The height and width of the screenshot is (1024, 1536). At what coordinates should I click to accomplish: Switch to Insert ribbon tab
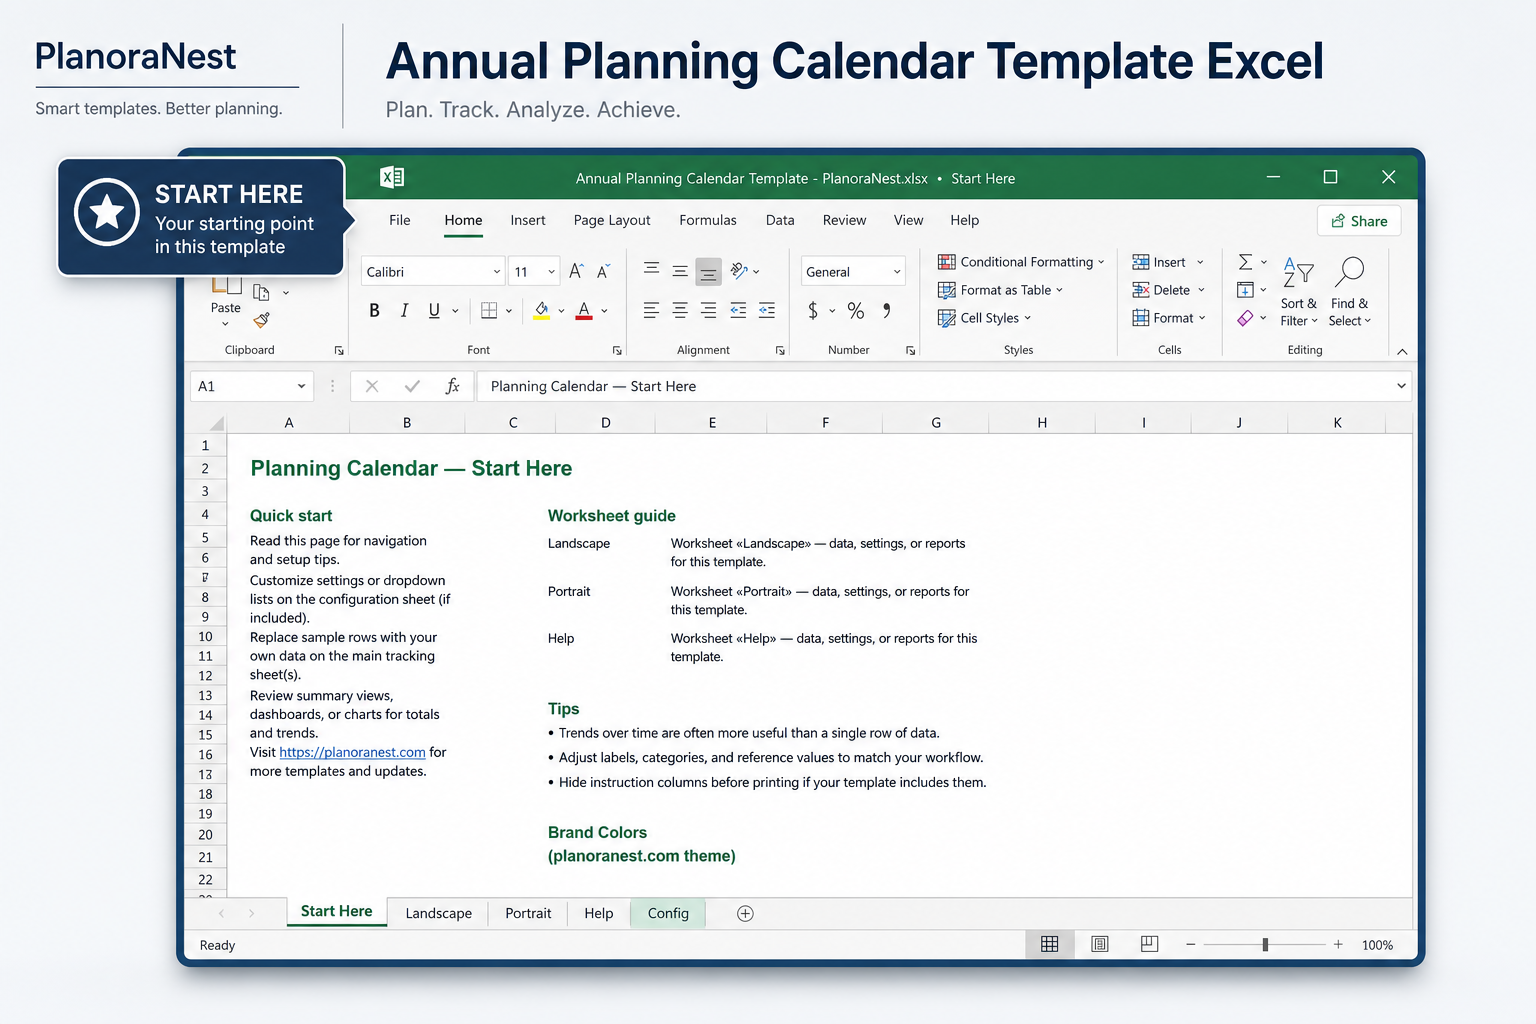(528, 220)
